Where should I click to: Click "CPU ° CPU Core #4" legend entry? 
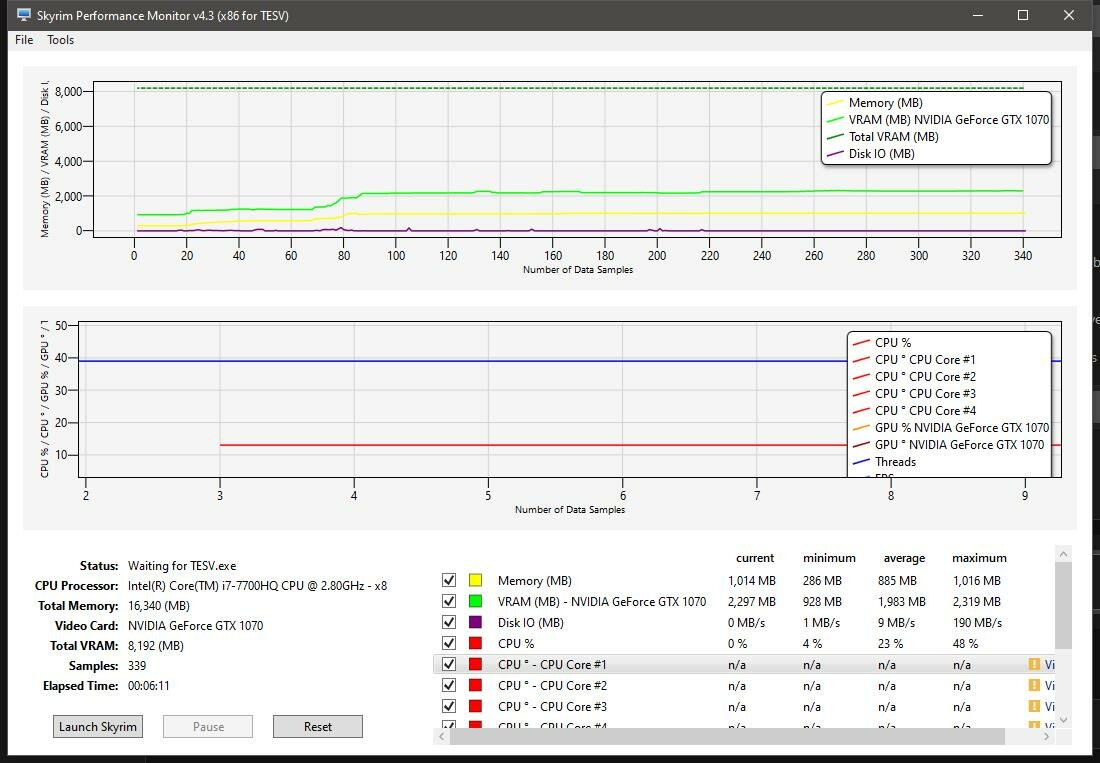[x=925, y=410]
